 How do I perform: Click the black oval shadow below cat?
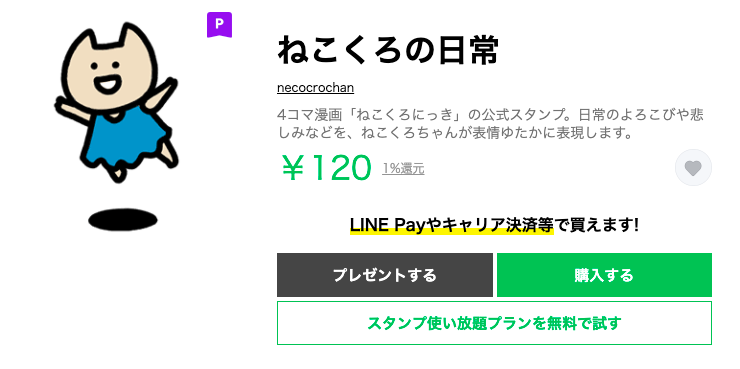click(x=123, y=220)
